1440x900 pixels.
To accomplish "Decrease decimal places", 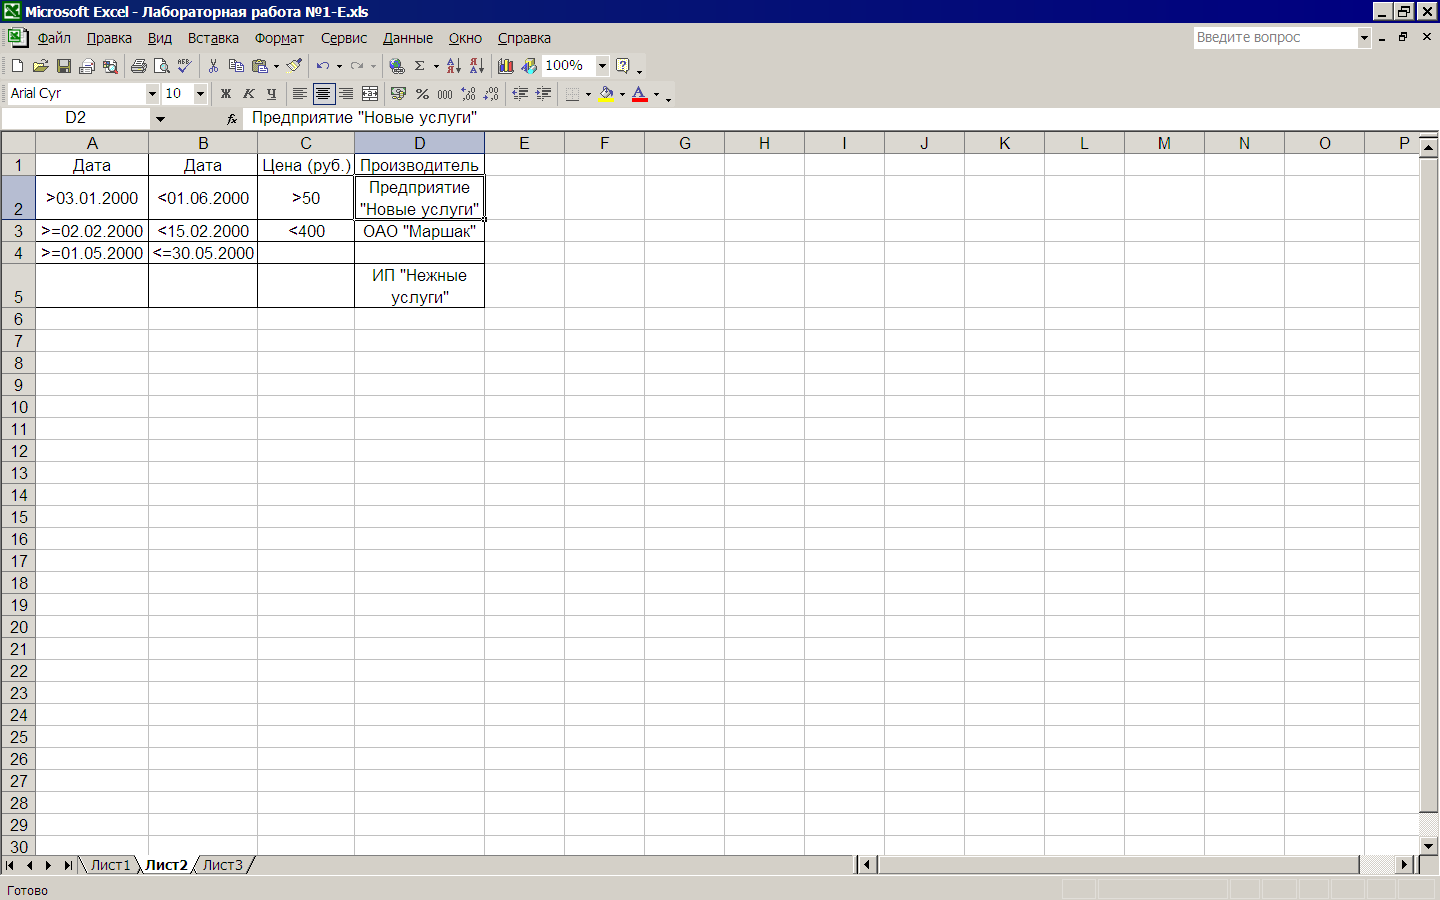I will coord(491,94).
